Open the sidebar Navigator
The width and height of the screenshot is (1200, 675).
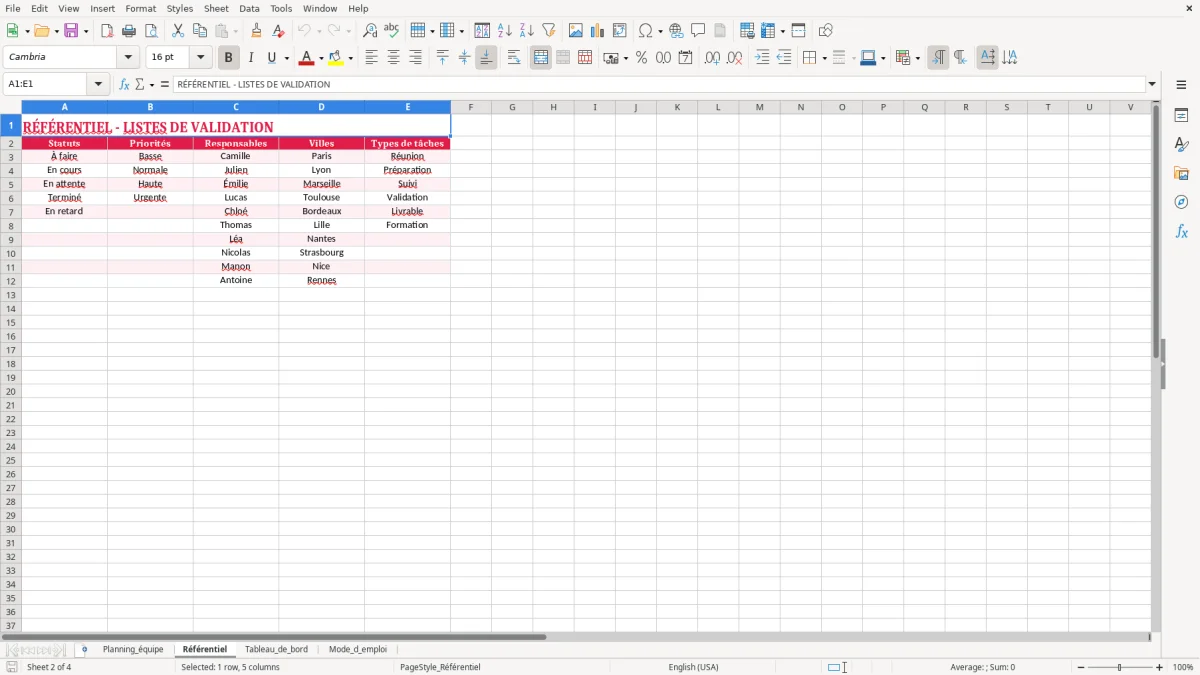point(1181,202)
